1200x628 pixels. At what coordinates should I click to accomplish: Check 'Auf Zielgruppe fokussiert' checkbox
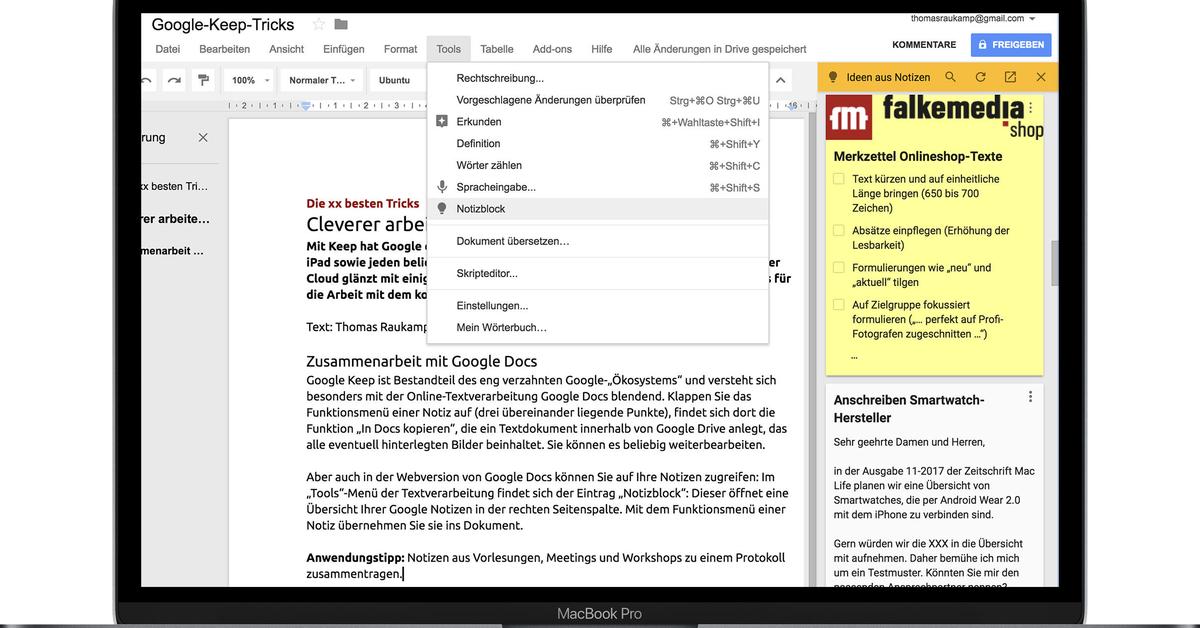(839, 305)
